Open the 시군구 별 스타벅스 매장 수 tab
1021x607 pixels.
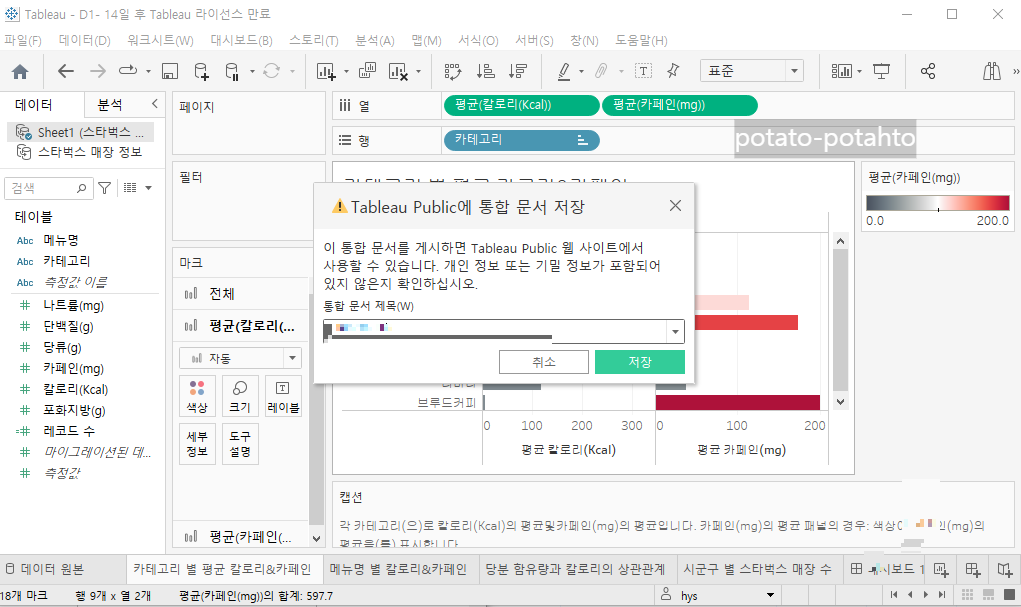coord(757,569)
